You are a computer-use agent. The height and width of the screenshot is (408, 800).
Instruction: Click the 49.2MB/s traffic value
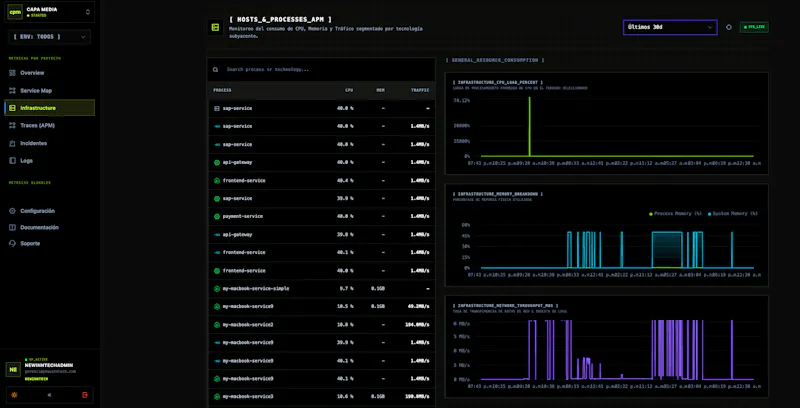(418, 307)
